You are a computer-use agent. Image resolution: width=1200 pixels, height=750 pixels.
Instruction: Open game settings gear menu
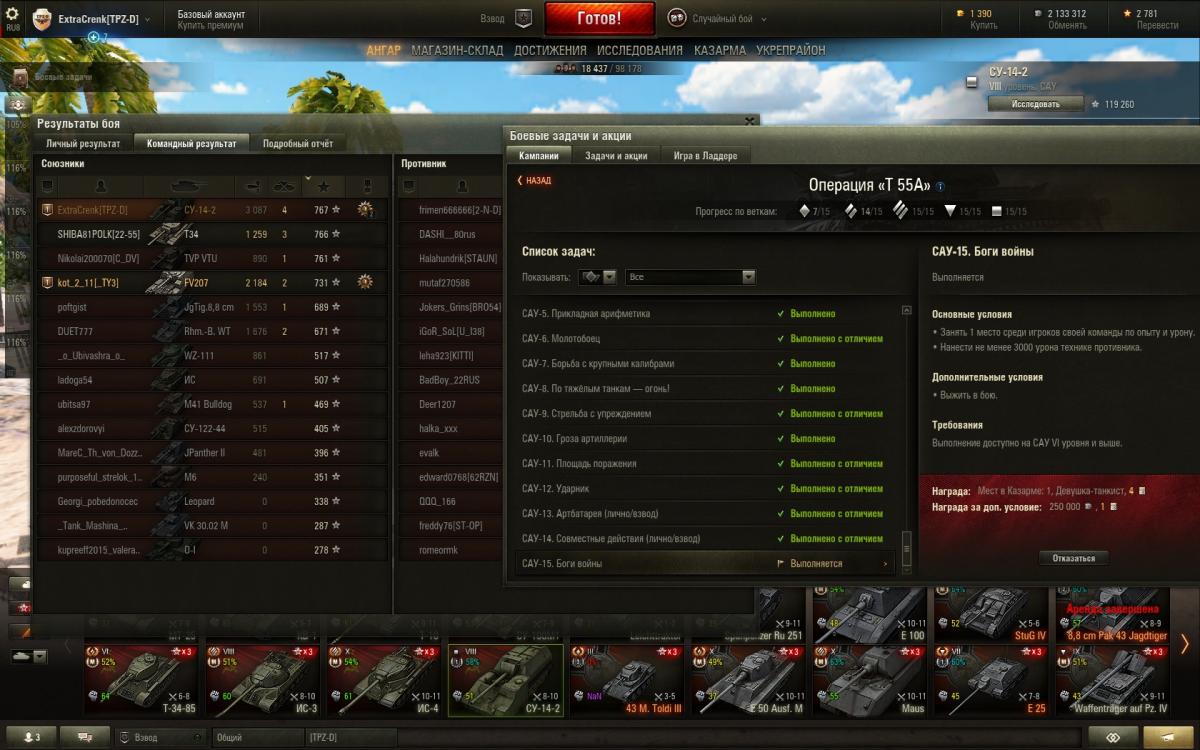point(13,14)
